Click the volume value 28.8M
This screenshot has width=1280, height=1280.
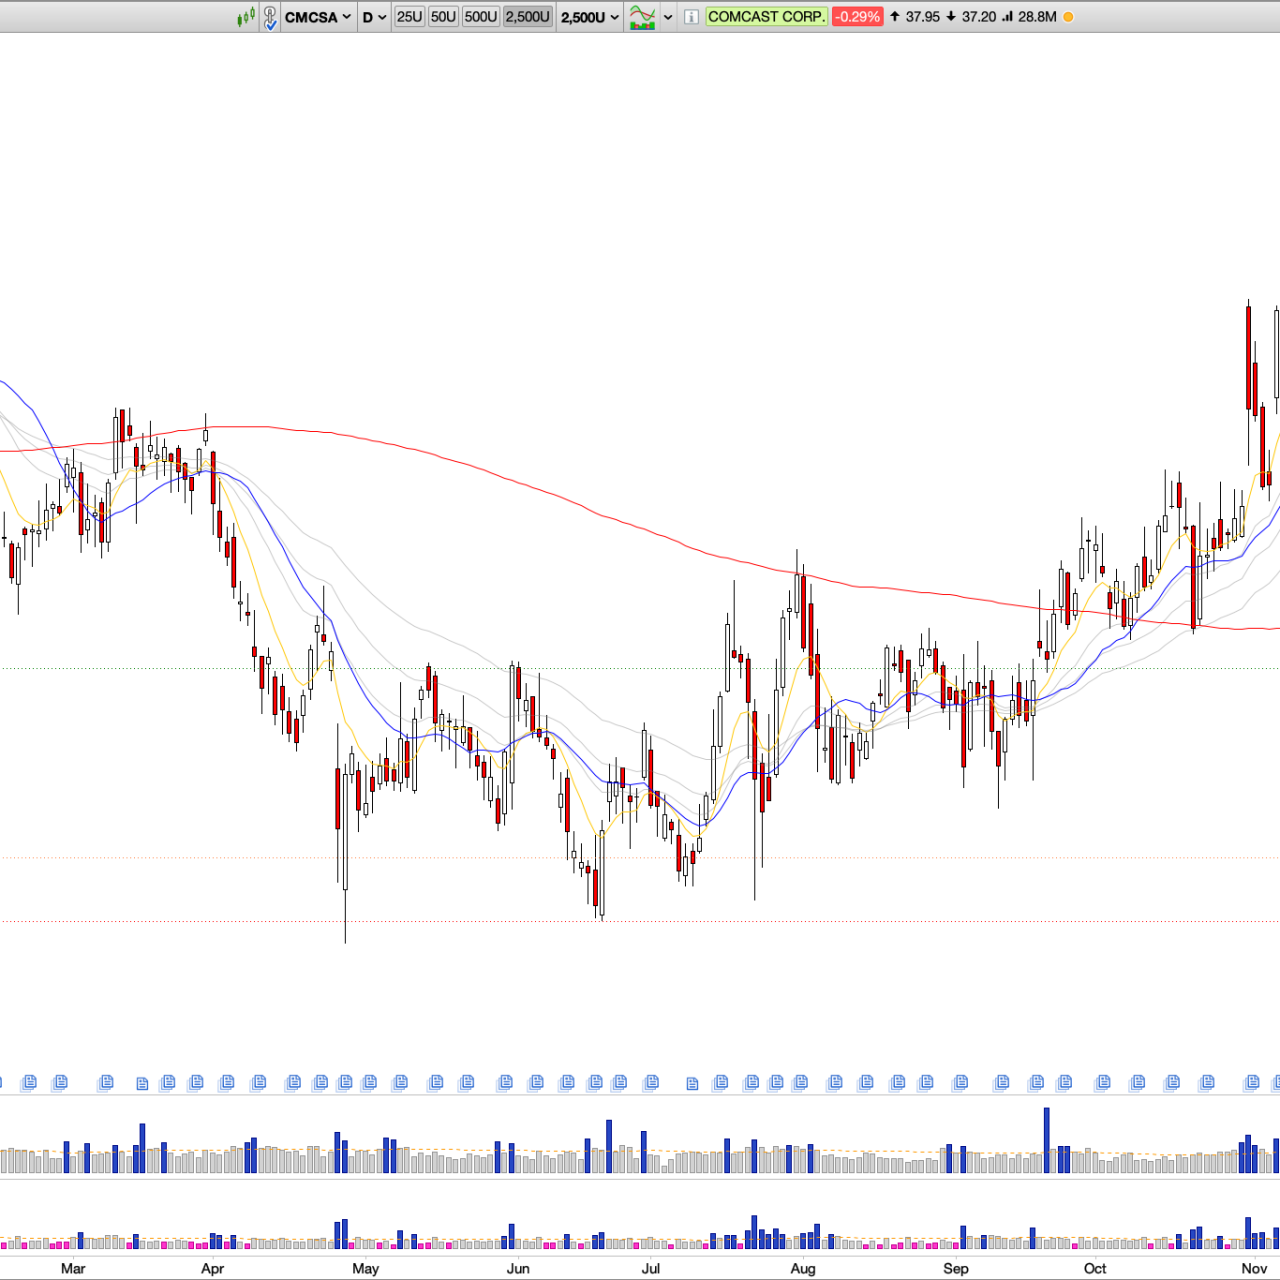(x=1037, y=17)
